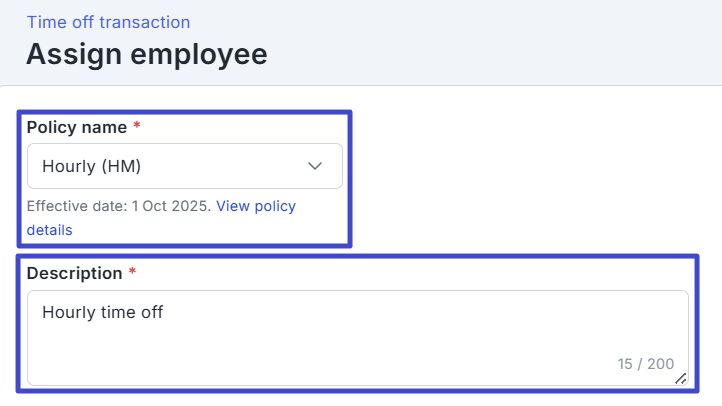Open the "View policy details" link
The image size is (722, 406).
point(255,206)
